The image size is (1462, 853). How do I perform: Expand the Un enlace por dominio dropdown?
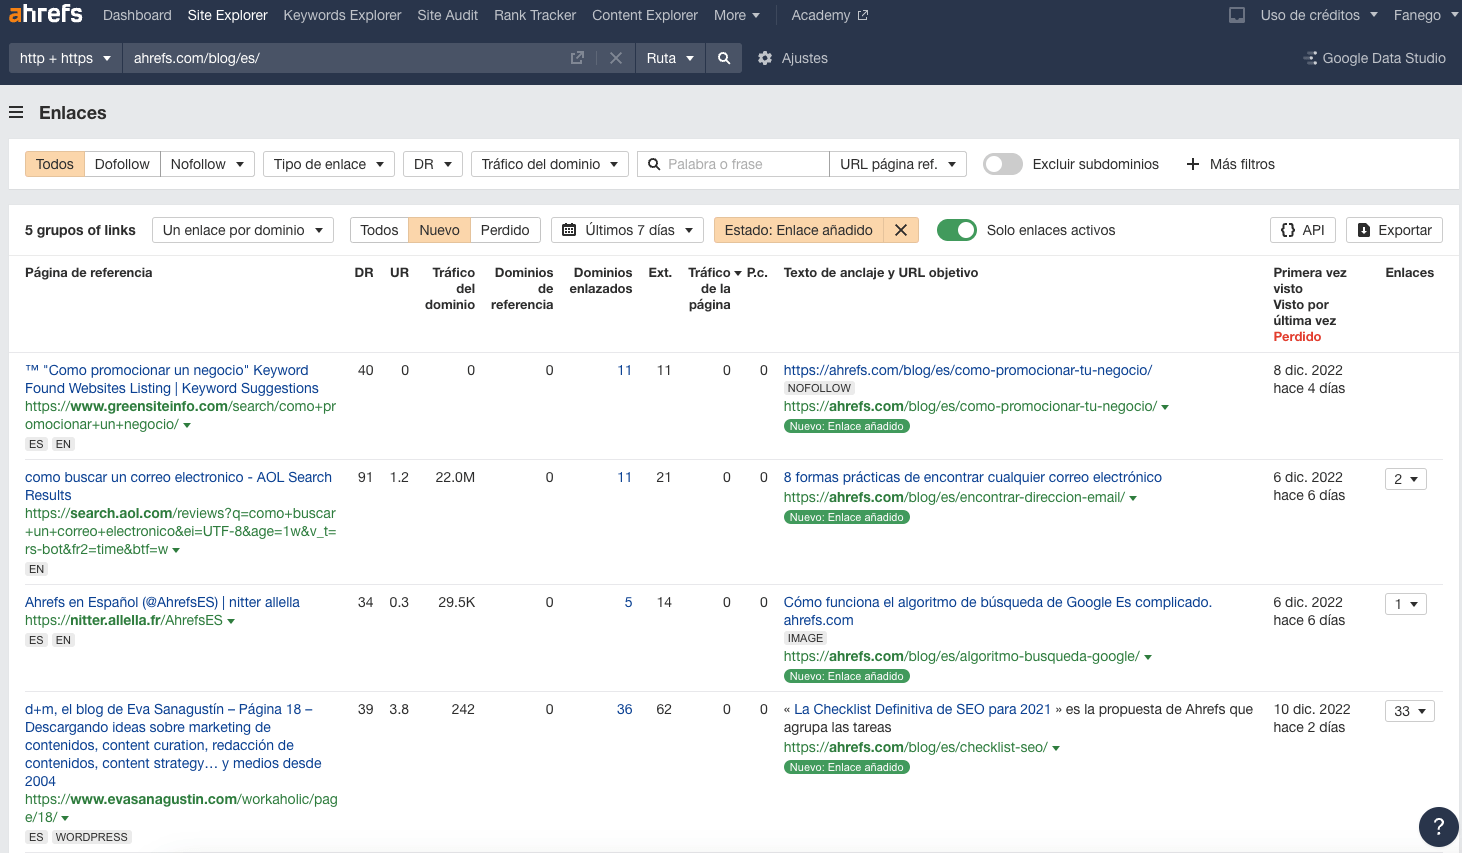click(x=242, y=229)
